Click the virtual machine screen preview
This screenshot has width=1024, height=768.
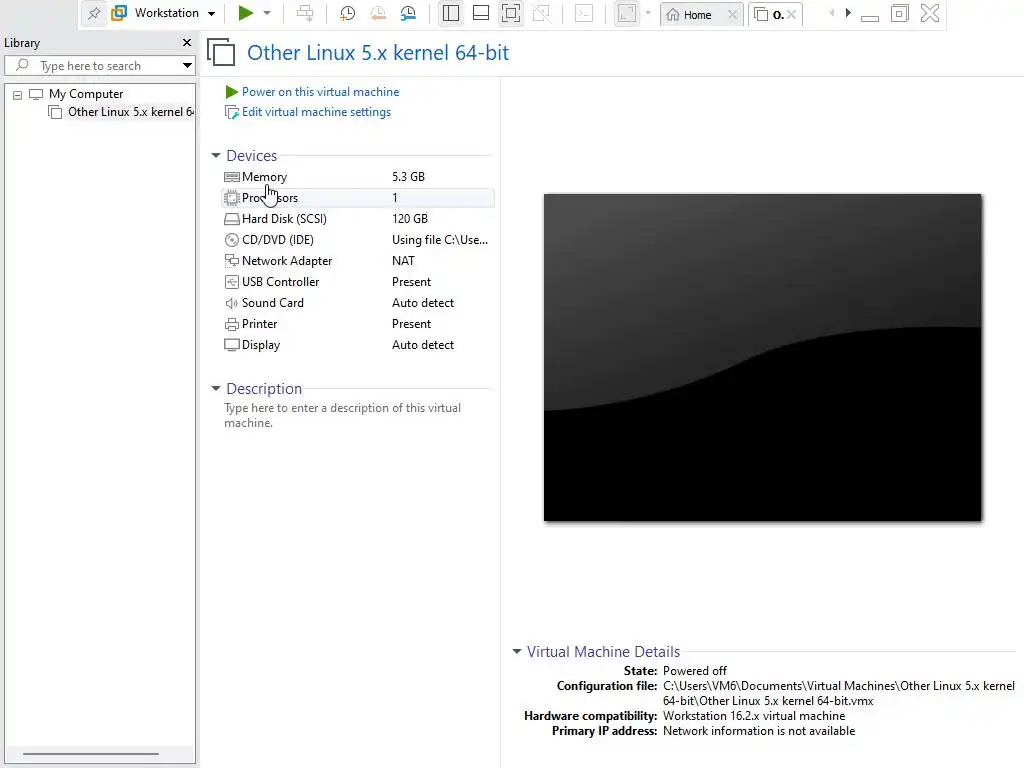[762, 357]
